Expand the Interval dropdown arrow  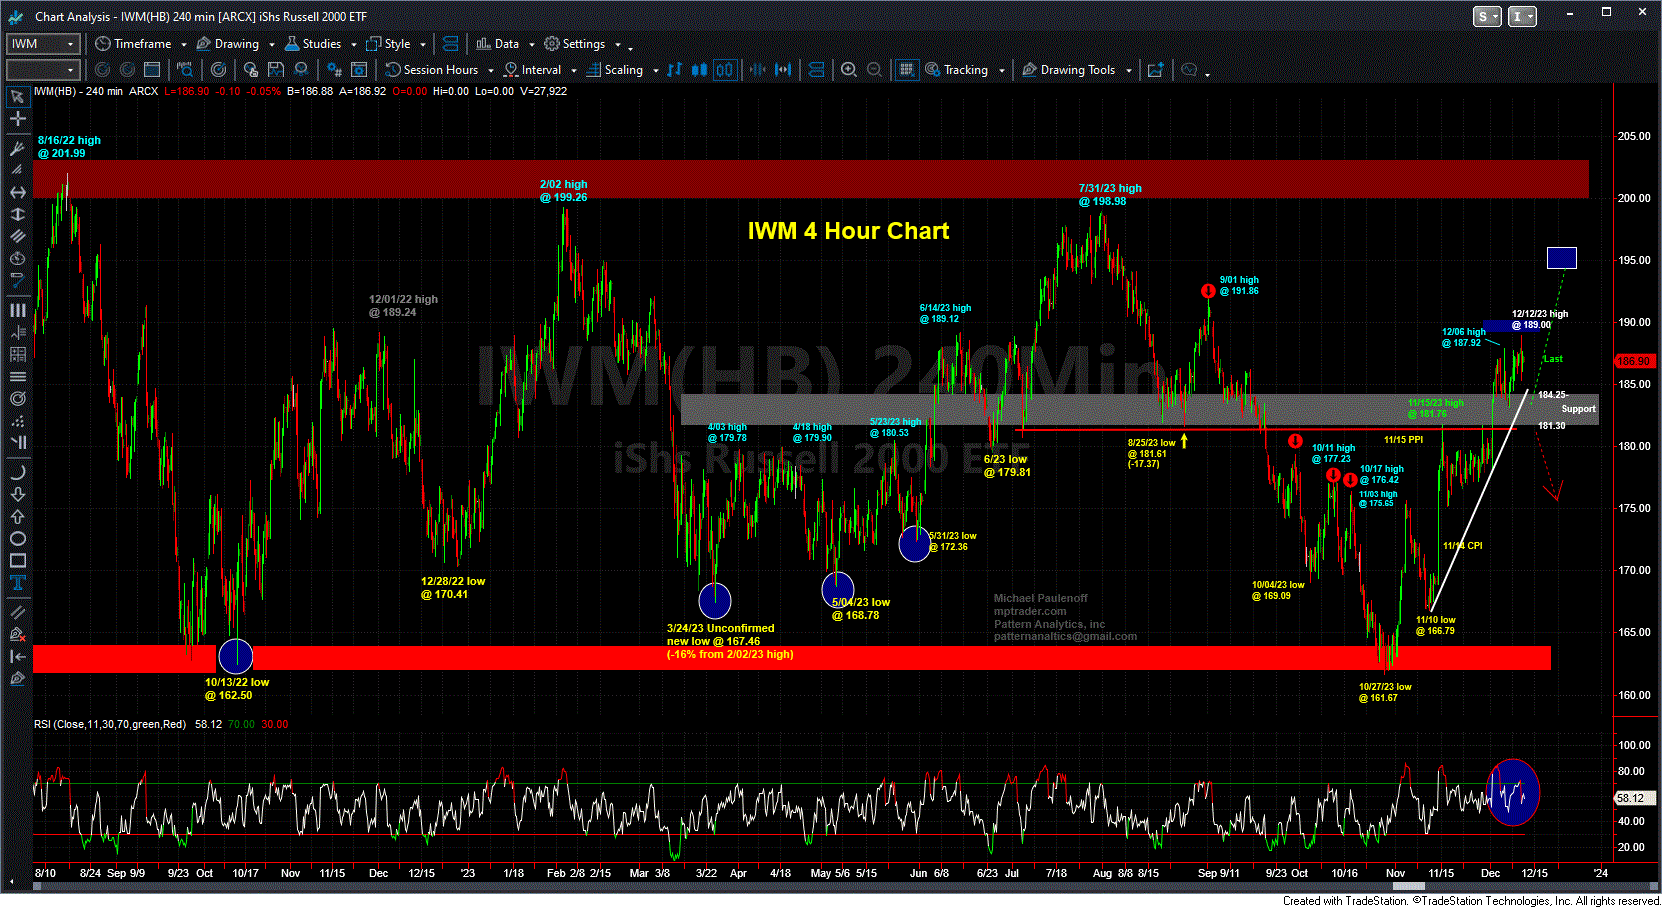pos(573,70)
